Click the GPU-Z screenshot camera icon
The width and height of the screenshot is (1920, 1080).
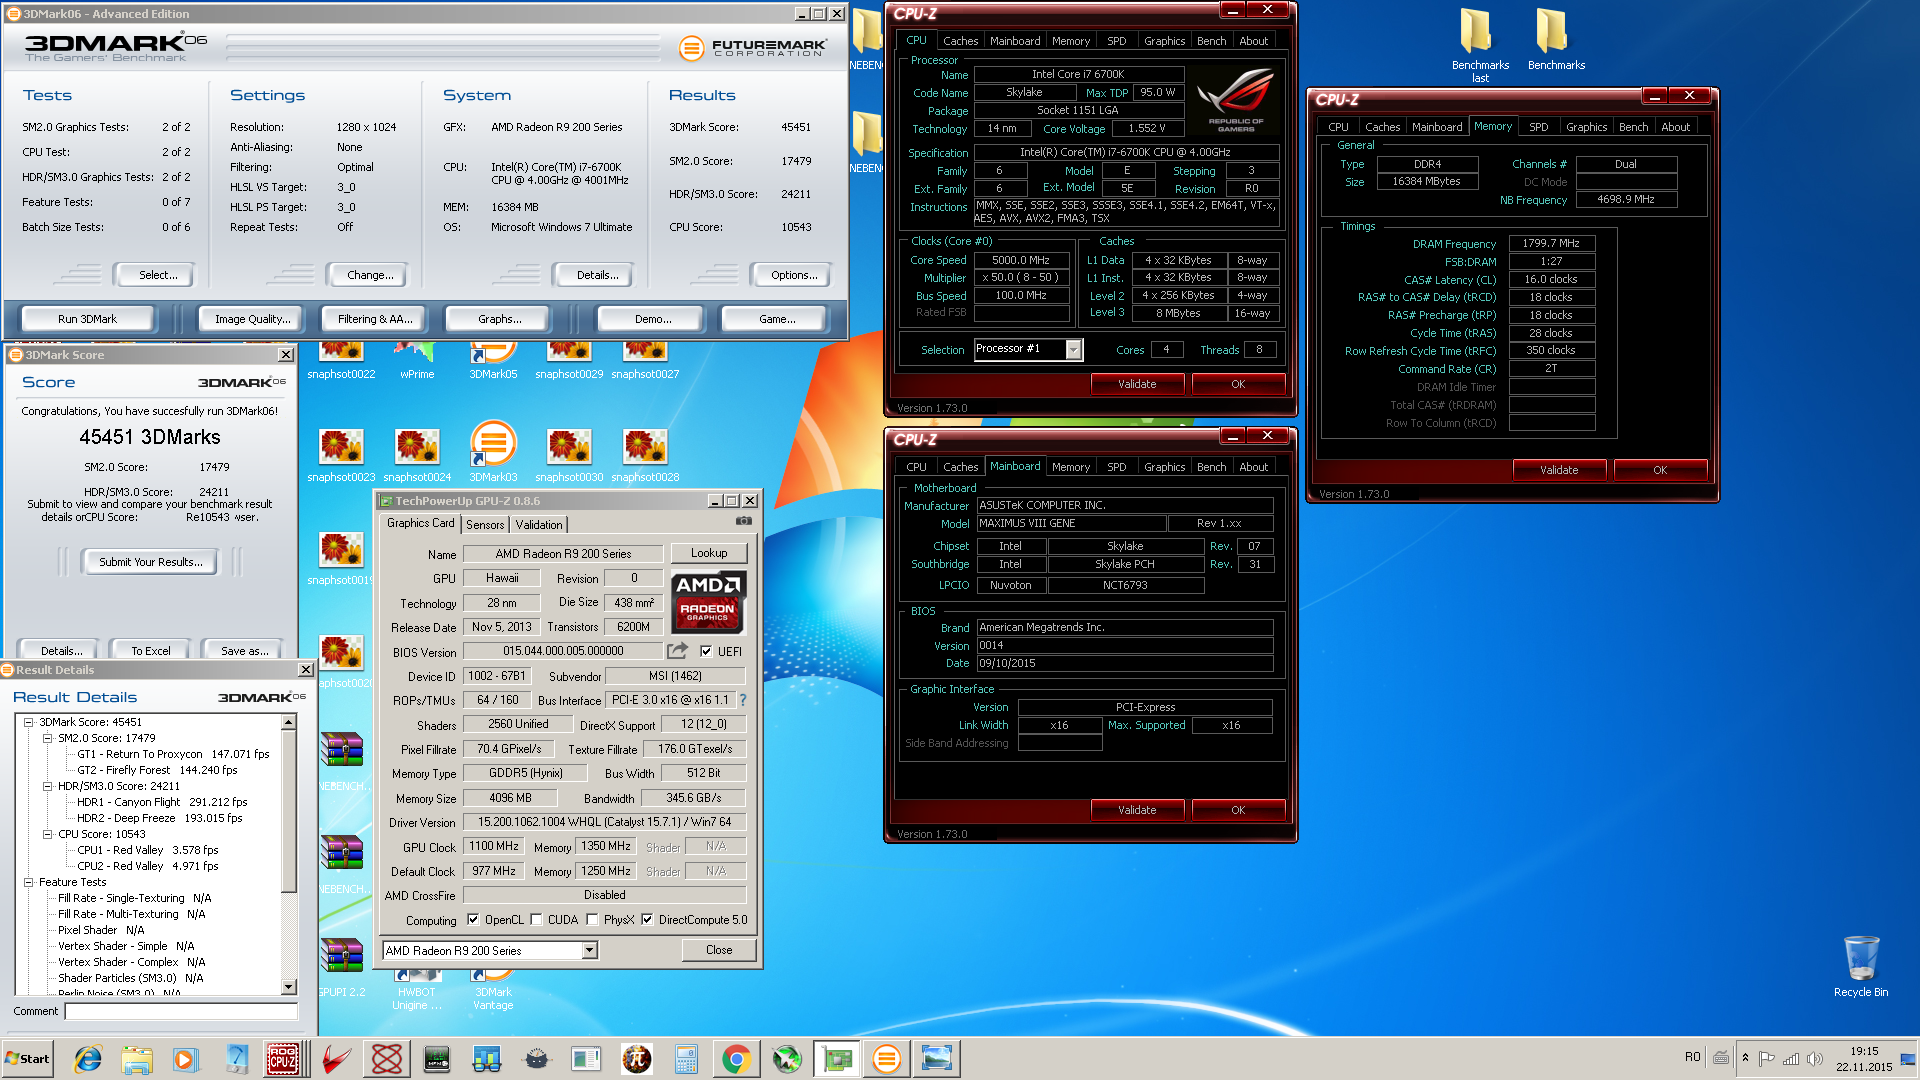[x=744, y=521]
